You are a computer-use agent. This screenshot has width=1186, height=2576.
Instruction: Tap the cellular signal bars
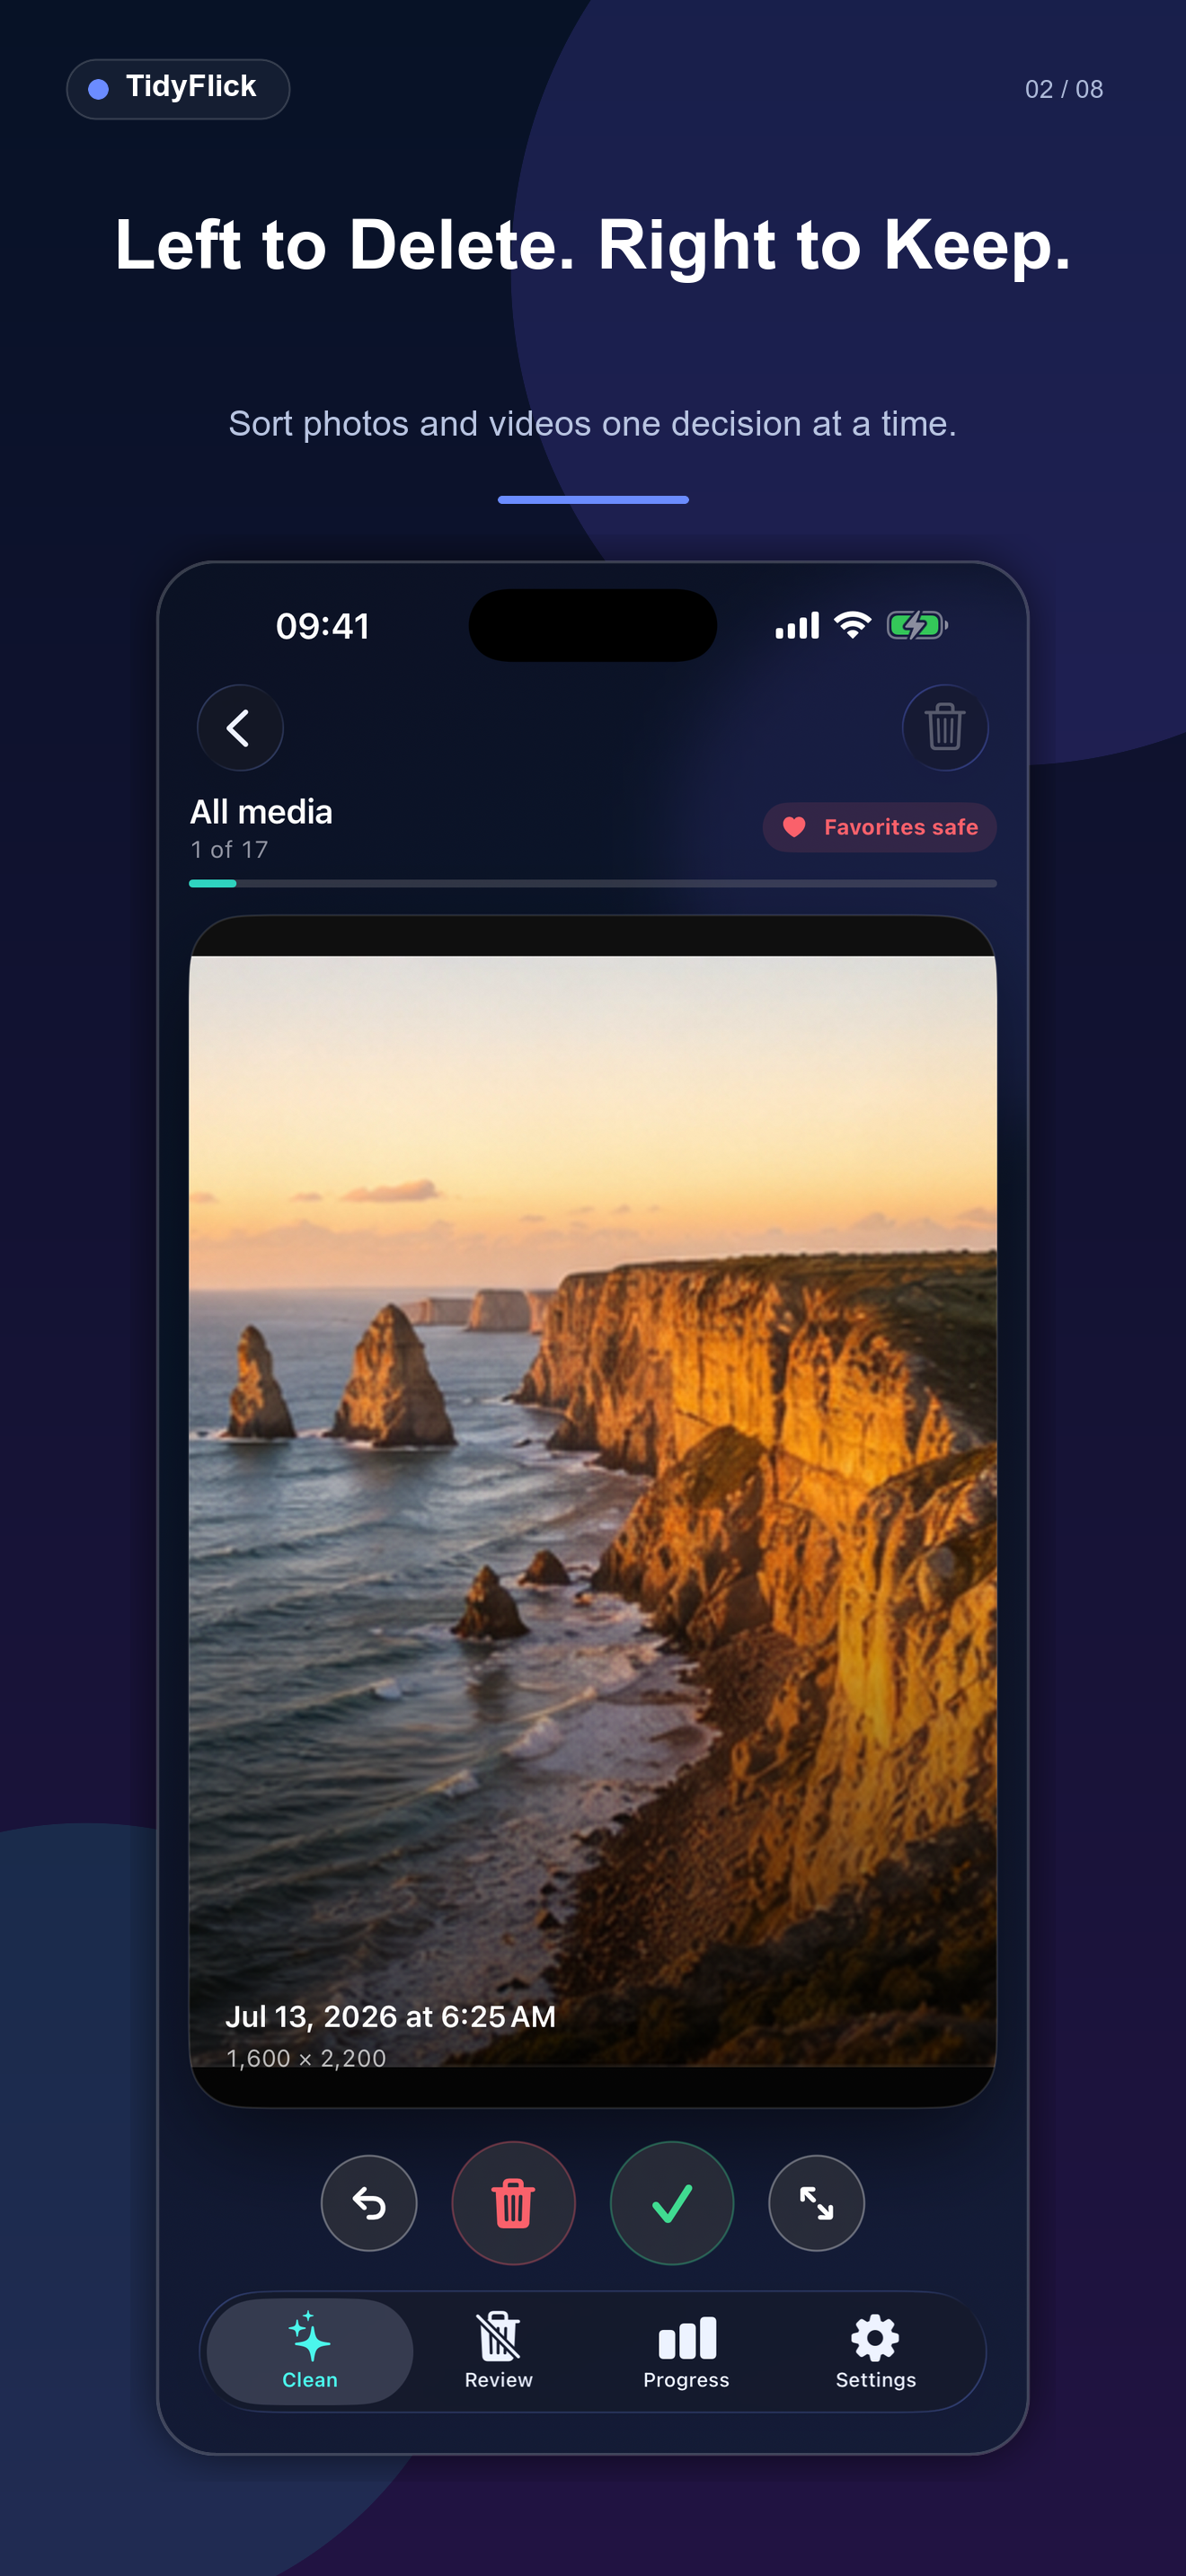(x=797, y=626)
